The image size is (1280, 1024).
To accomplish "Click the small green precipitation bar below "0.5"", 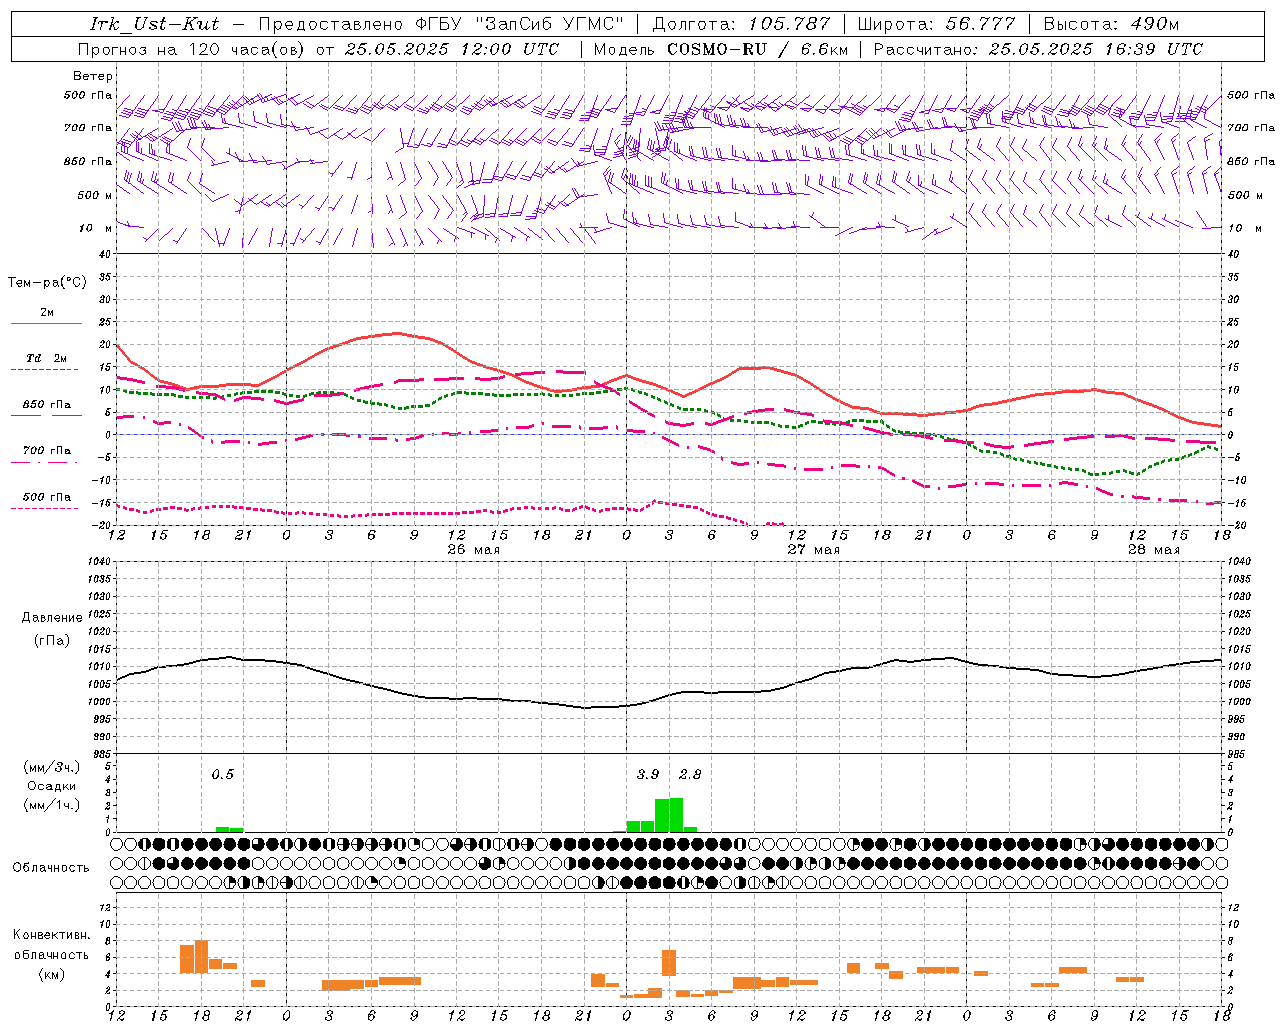I will (x=222, y=829).
